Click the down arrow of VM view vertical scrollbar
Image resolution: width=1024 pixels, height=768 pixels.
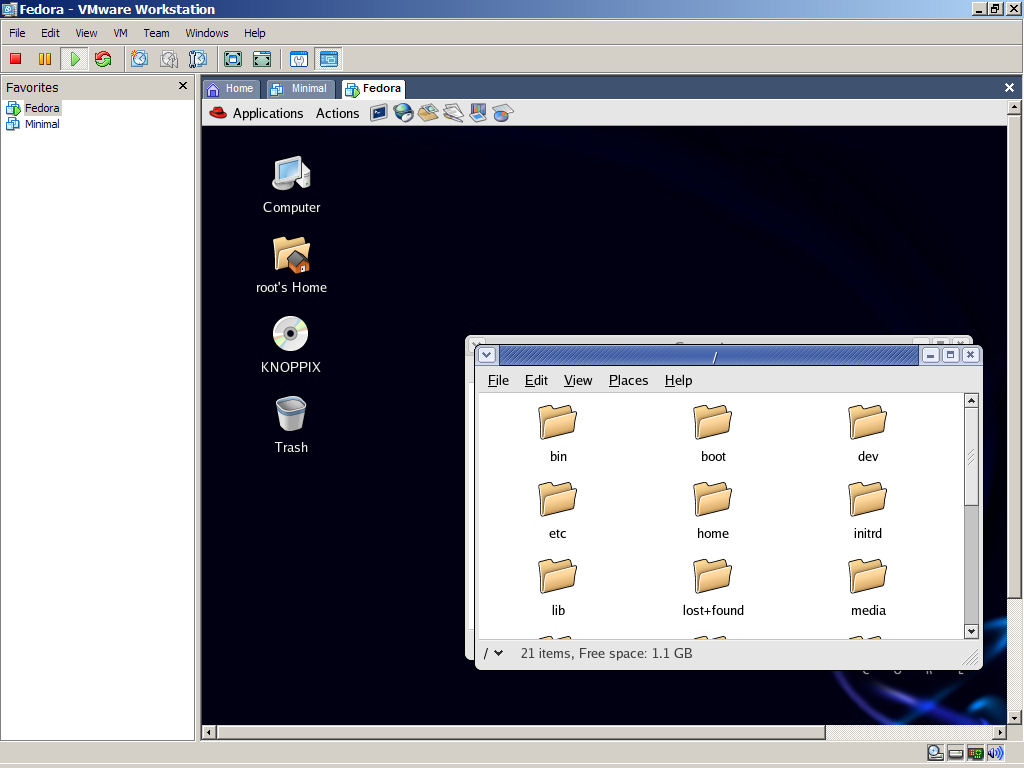[x=1014, y=718]
